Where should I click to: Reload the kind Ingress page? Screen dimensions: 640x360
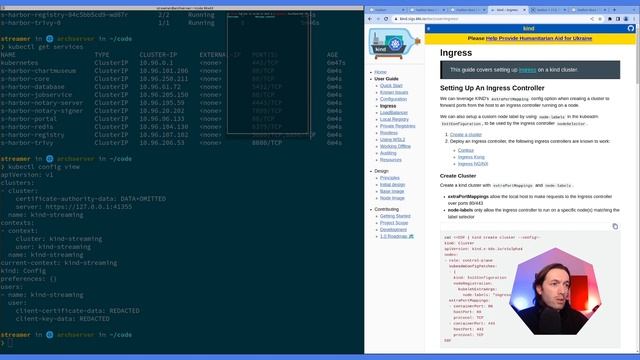[x=386, y=19]
